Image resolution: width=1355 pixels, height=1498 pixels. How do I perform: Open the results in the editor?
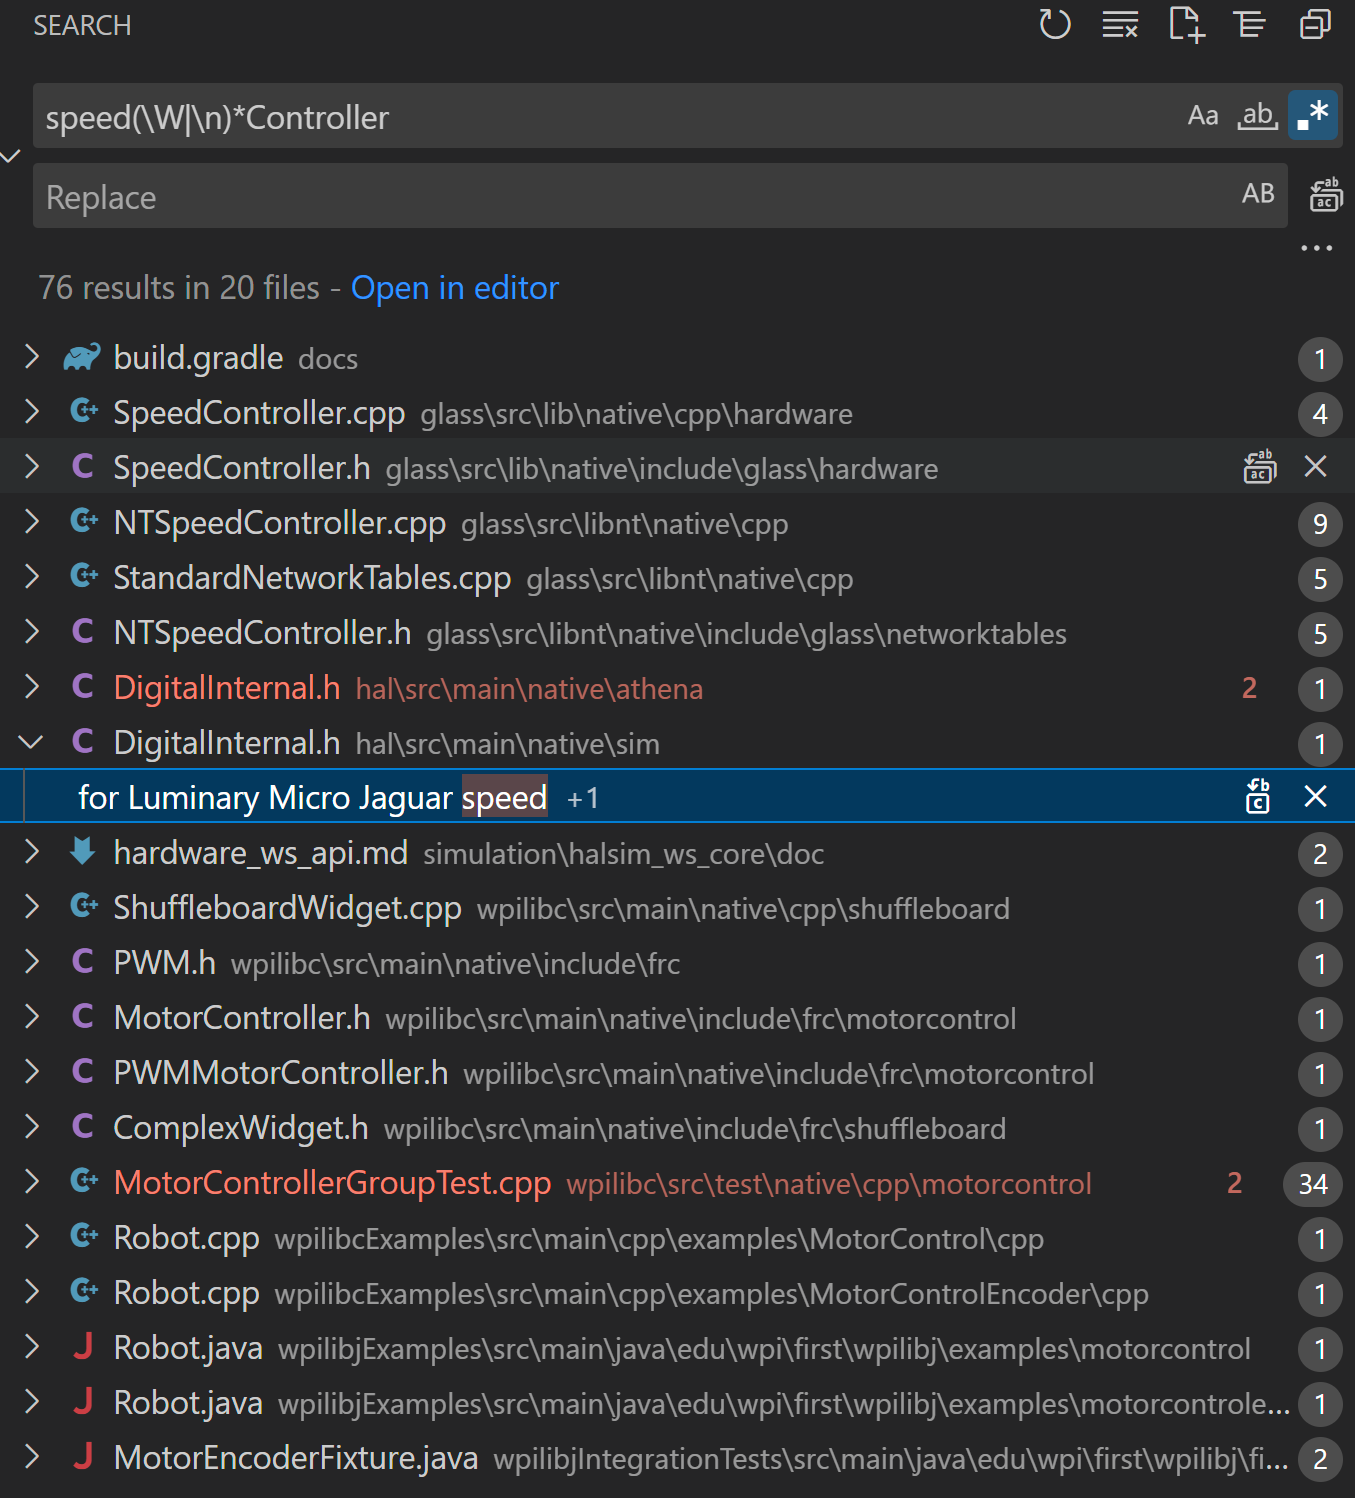[454, 288]
